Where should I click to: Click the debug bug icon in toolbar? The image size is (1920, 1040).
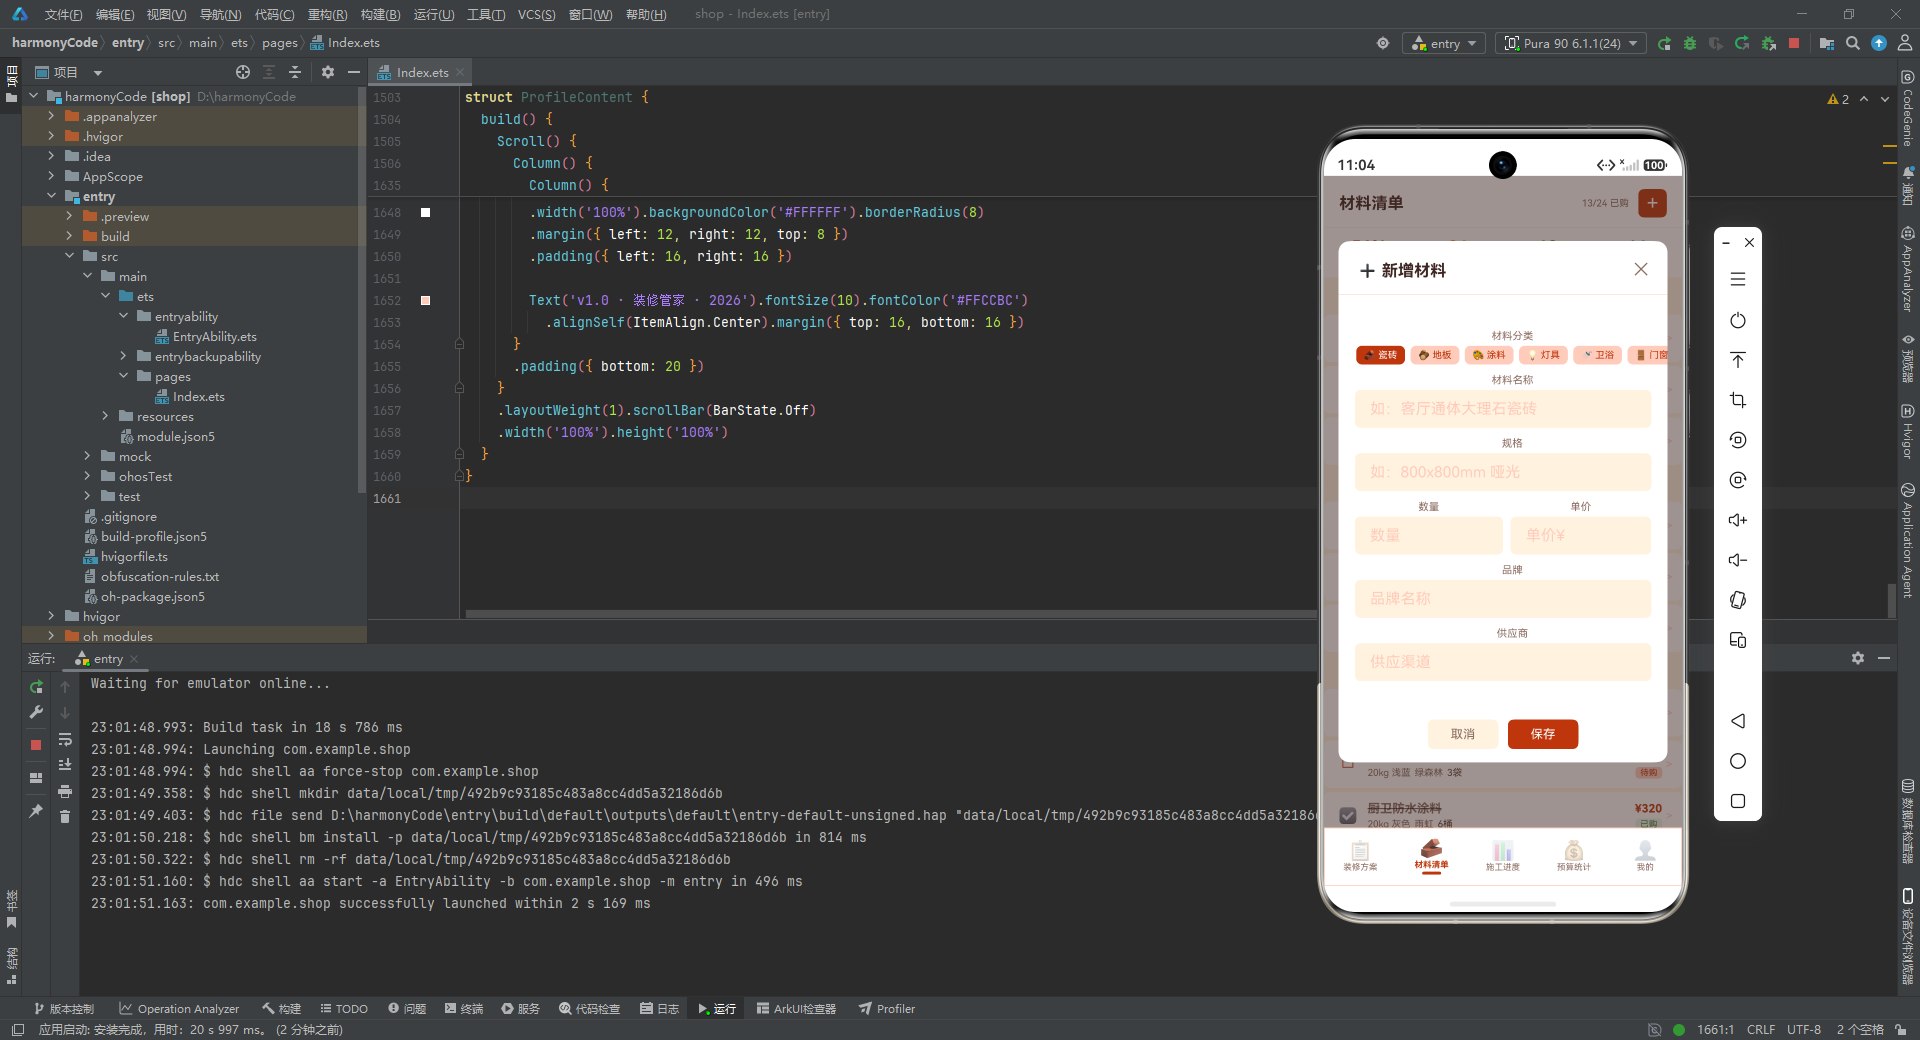point(1690,43)
